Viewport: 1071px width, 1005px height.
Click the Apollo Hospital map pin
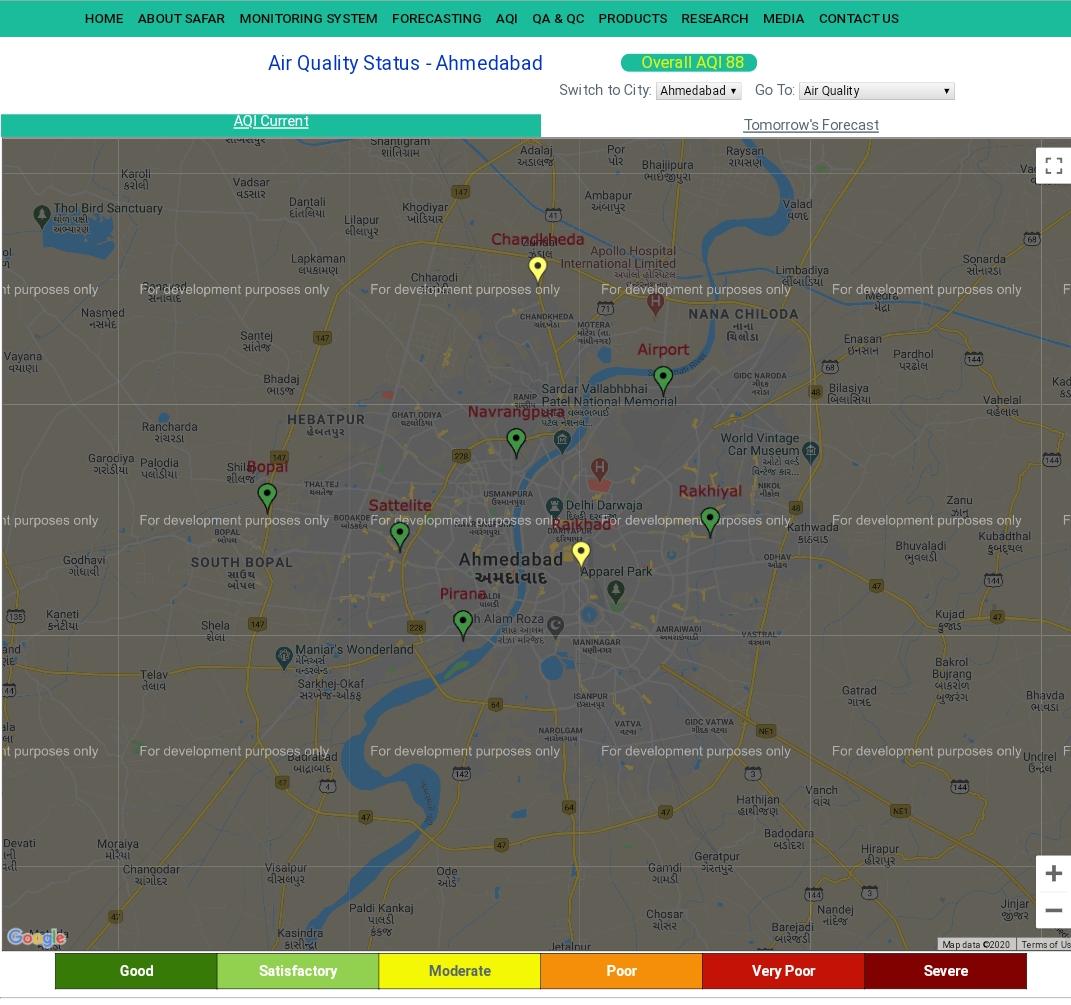[655, 303]
